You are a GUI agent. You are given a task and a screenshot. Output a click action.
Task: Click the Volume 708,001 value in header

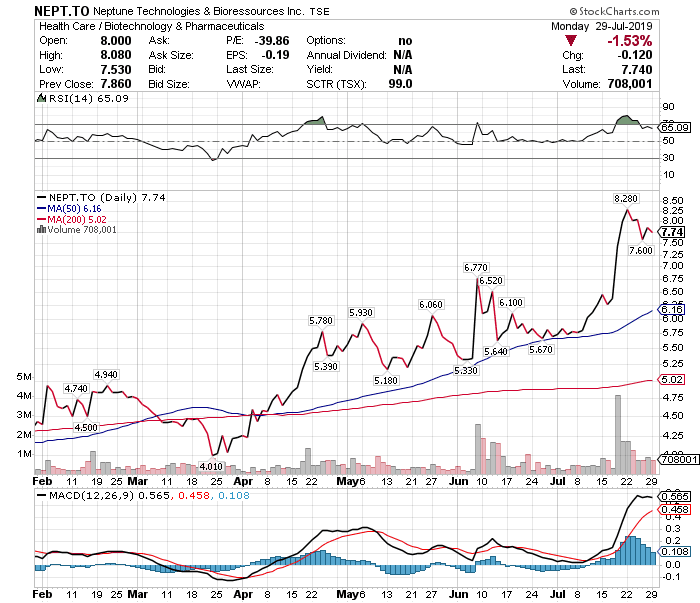click(630, 84)
